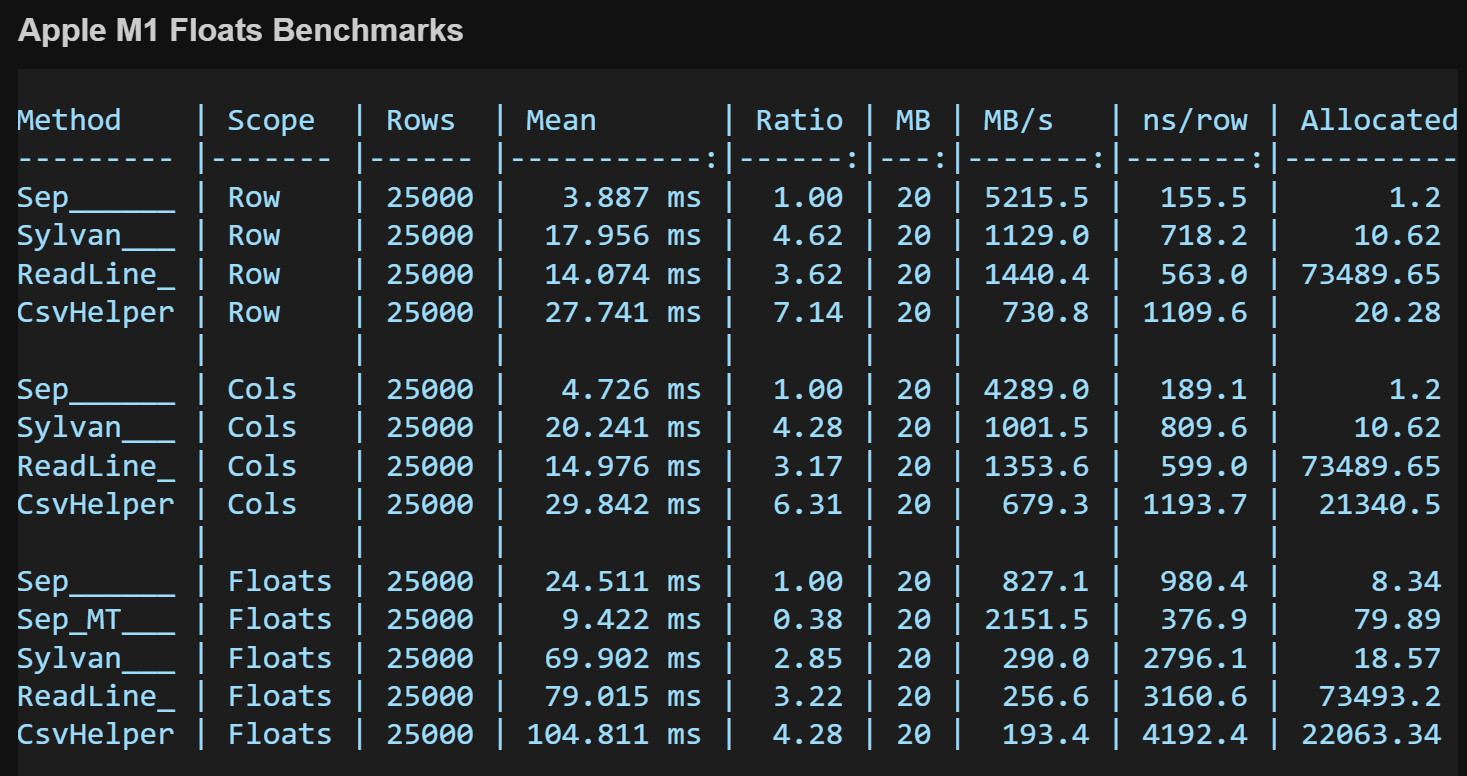Click the MB/s value '5215.5'

pyautogui.click(x=1036, y=197)
